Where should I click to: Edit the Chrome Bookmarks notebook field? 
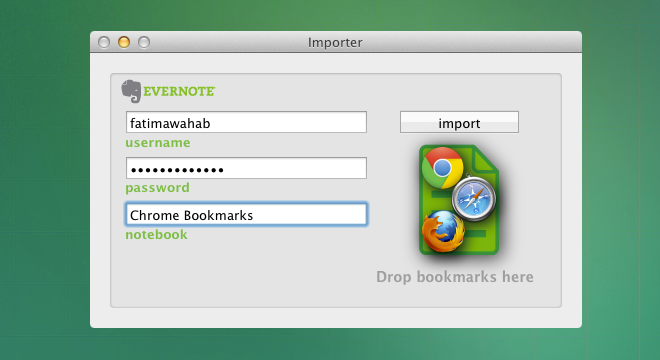246,214
